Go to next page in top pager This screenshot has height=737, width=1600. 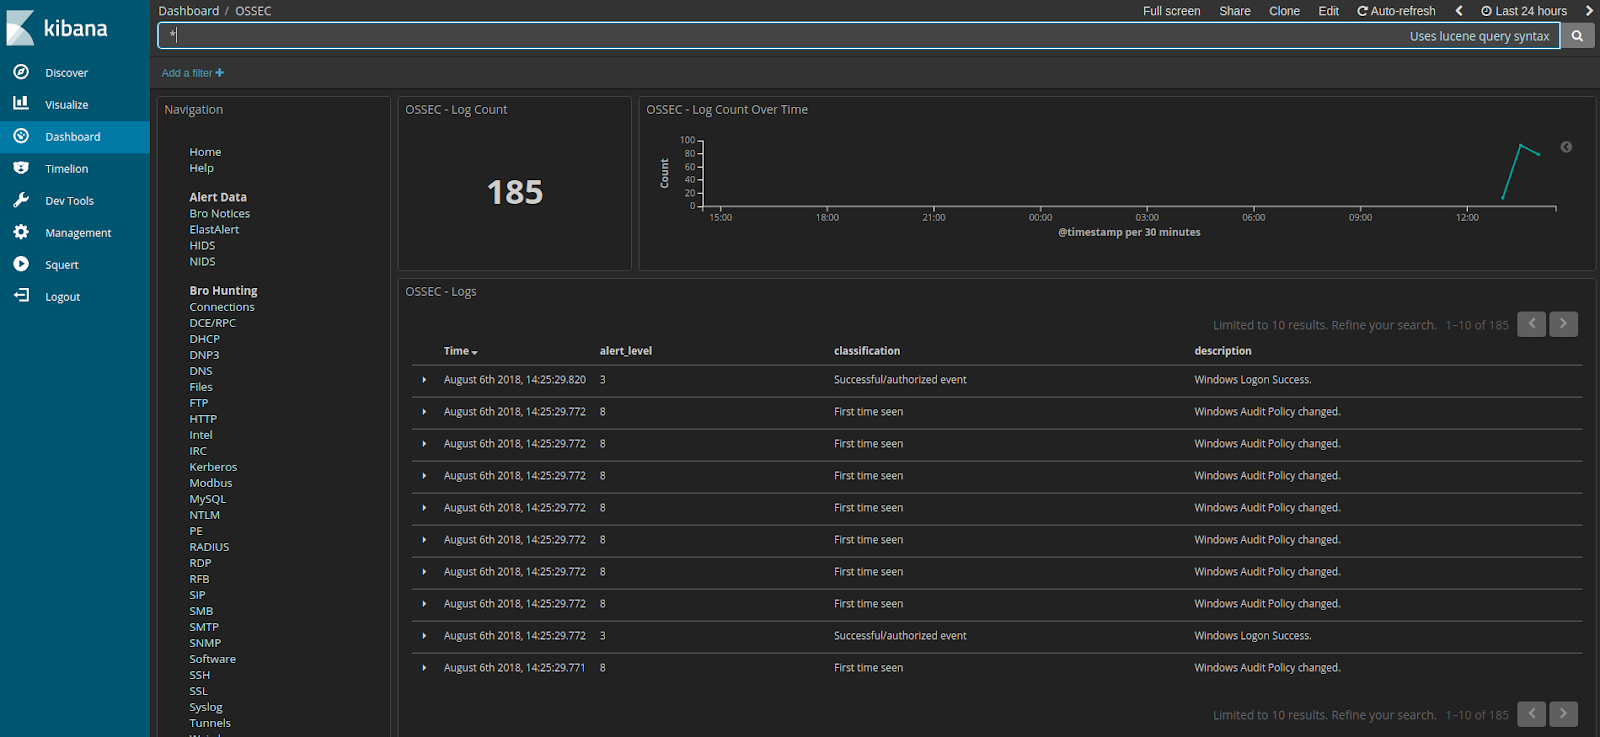tap(1563, 324)
